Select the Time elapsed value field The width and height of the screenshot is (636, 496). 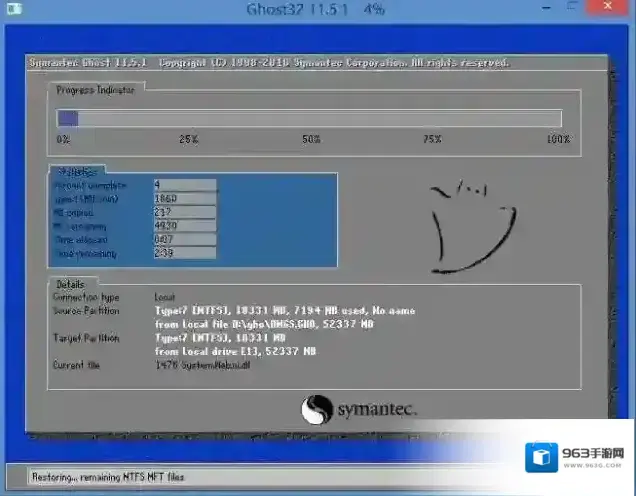click(x=184, y=240)
